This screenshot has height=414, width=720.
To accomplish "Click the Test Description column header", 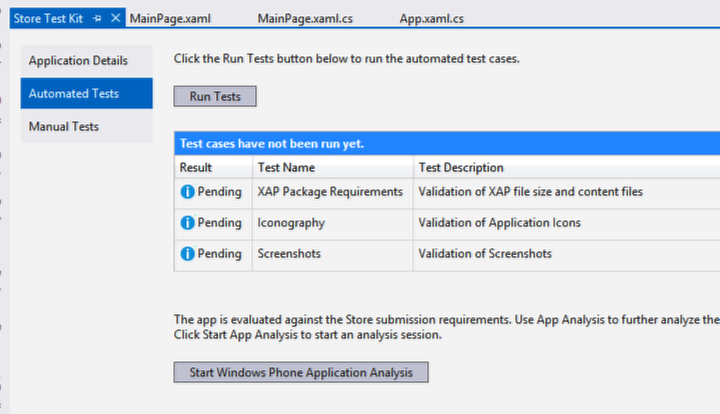I will [461, 168].
